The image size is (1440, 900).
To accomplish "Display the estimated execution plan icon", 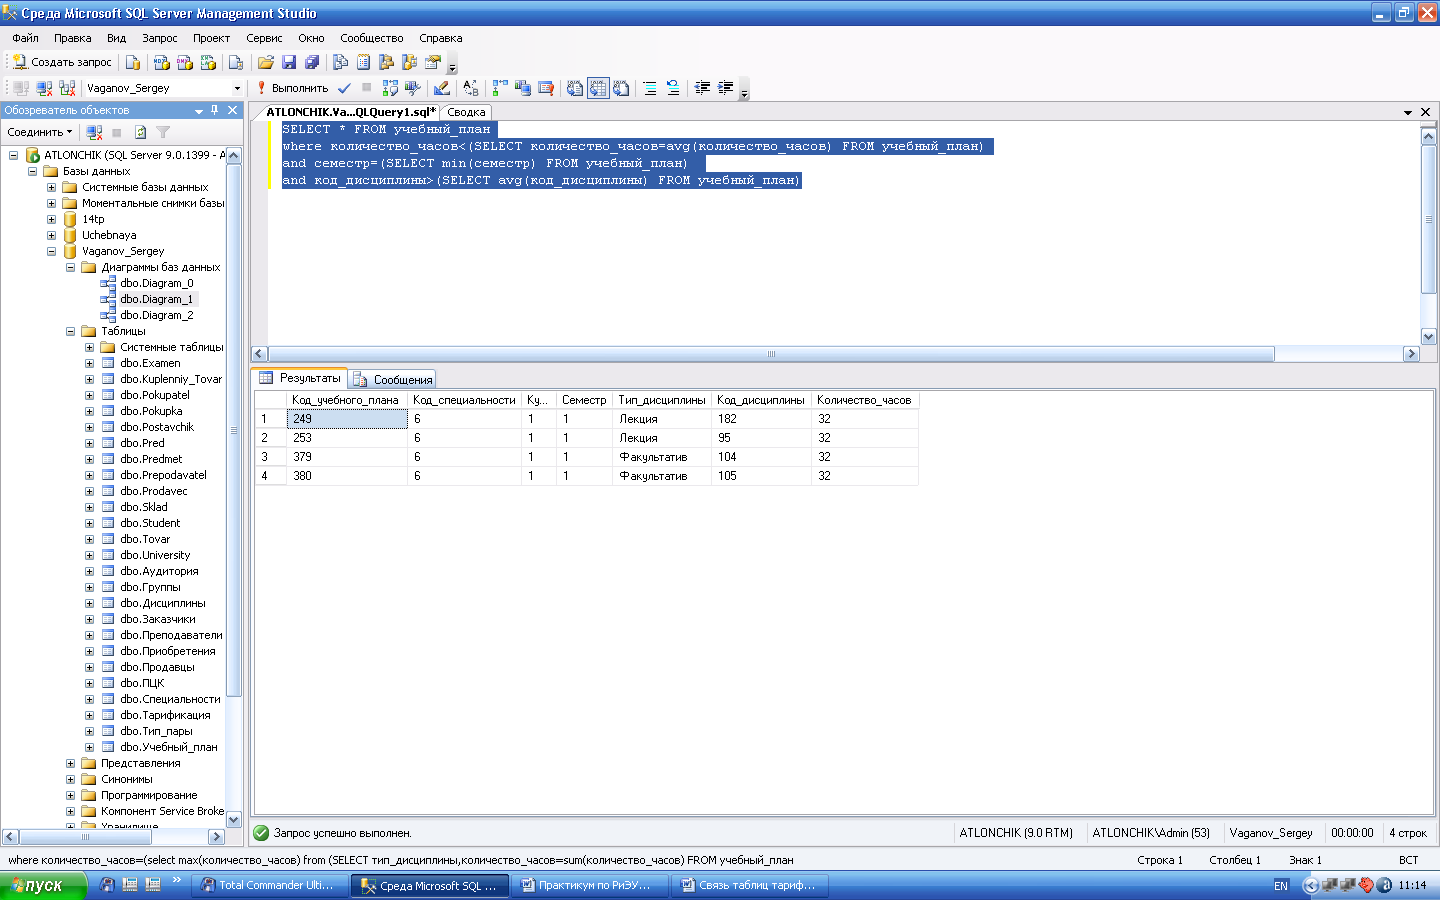I will (x=390, y=88).
